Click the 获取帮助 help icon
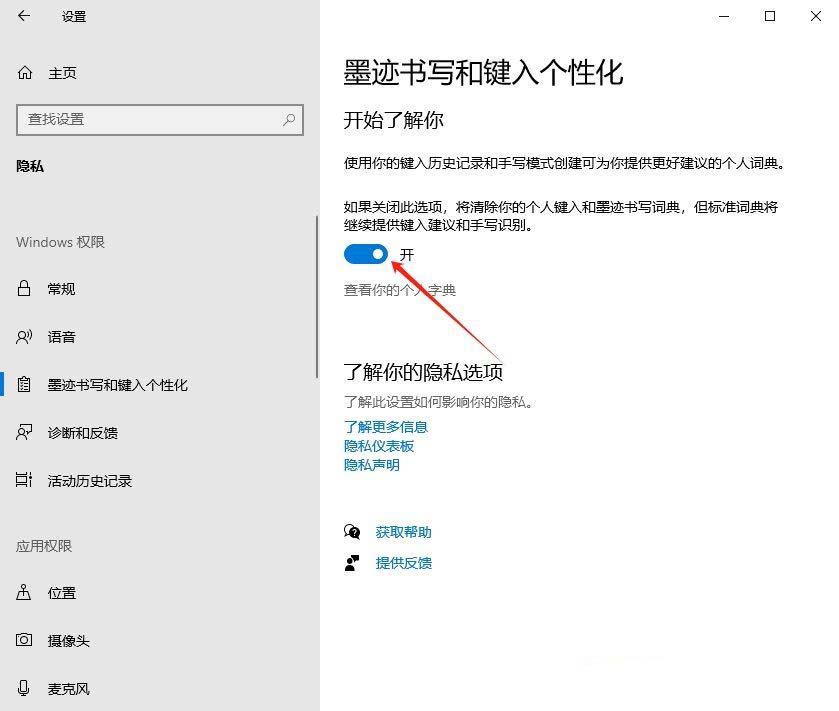Screen dimensions: 839x711 pyautogui.click(x=350, y=532)
